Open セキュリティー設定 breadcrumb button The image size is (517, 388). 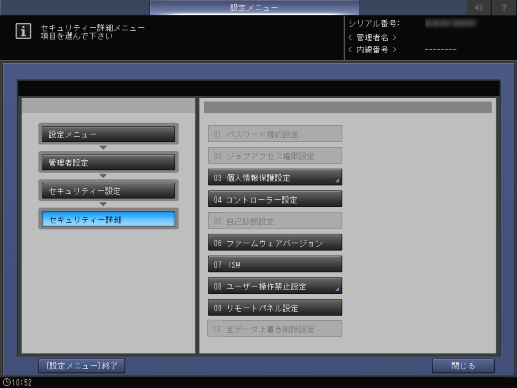(108, 191)
